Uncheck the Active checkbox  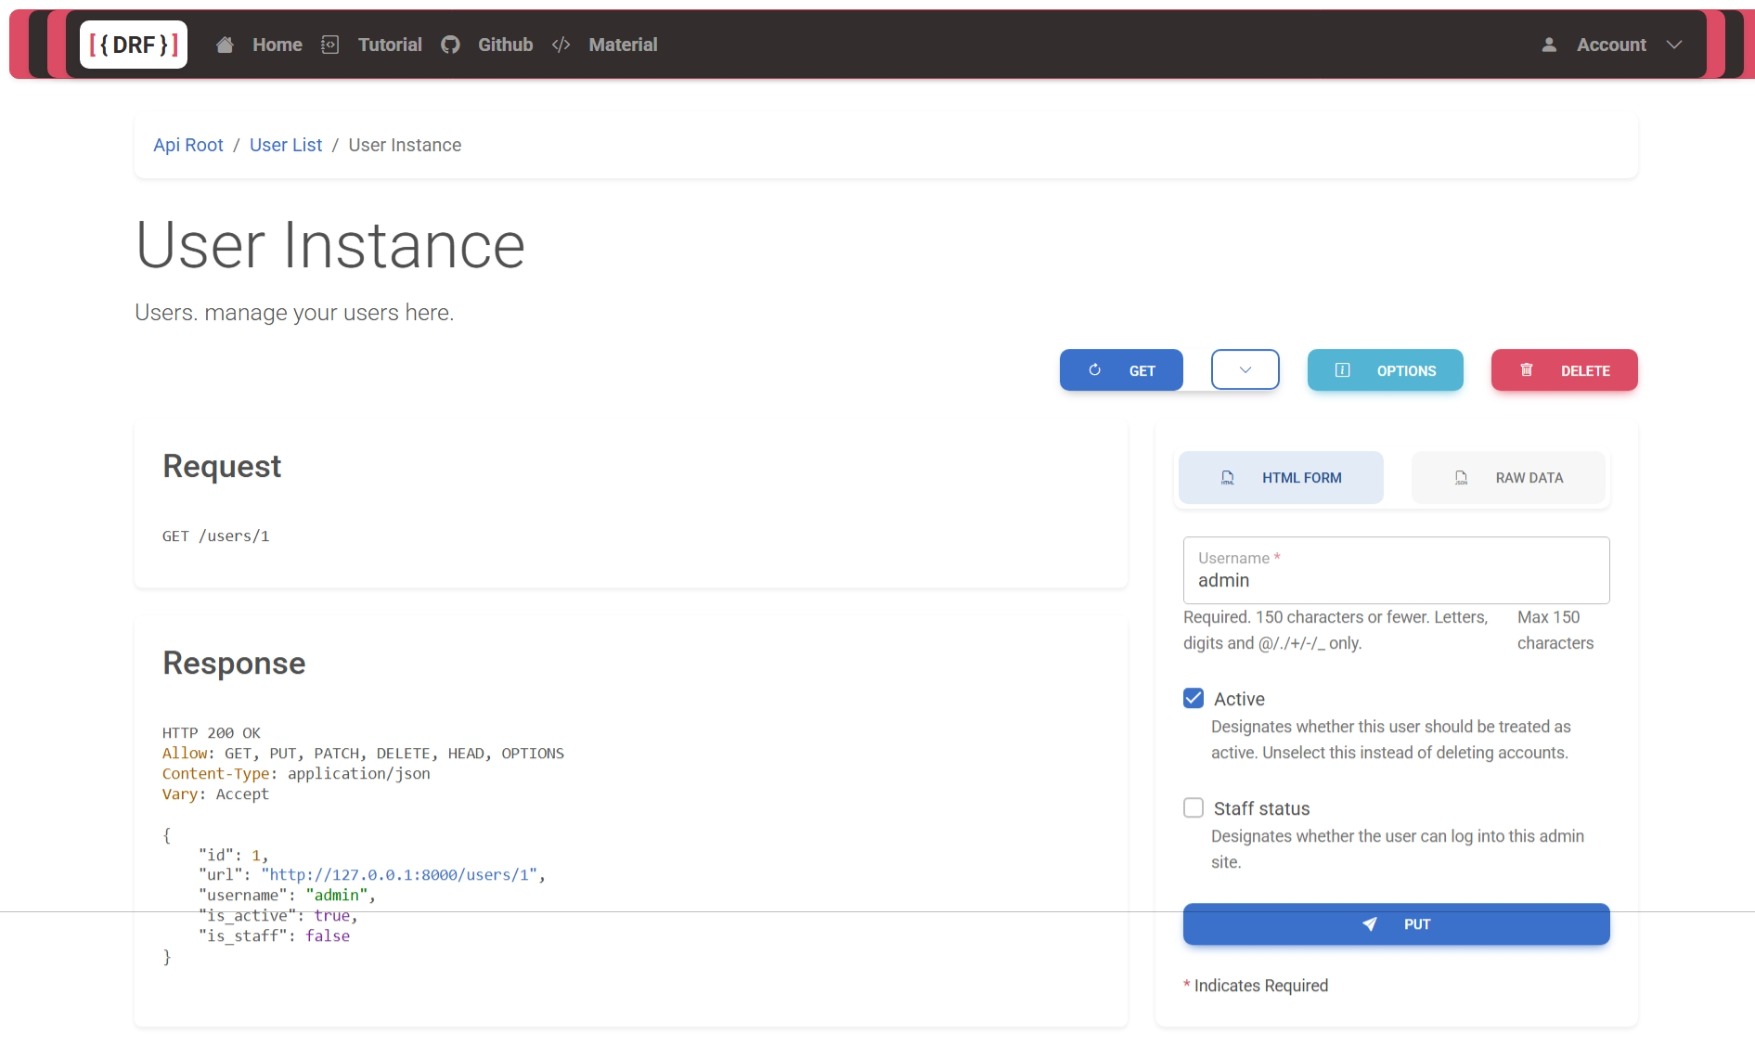pyautogui.click(x=1193, y=698)
